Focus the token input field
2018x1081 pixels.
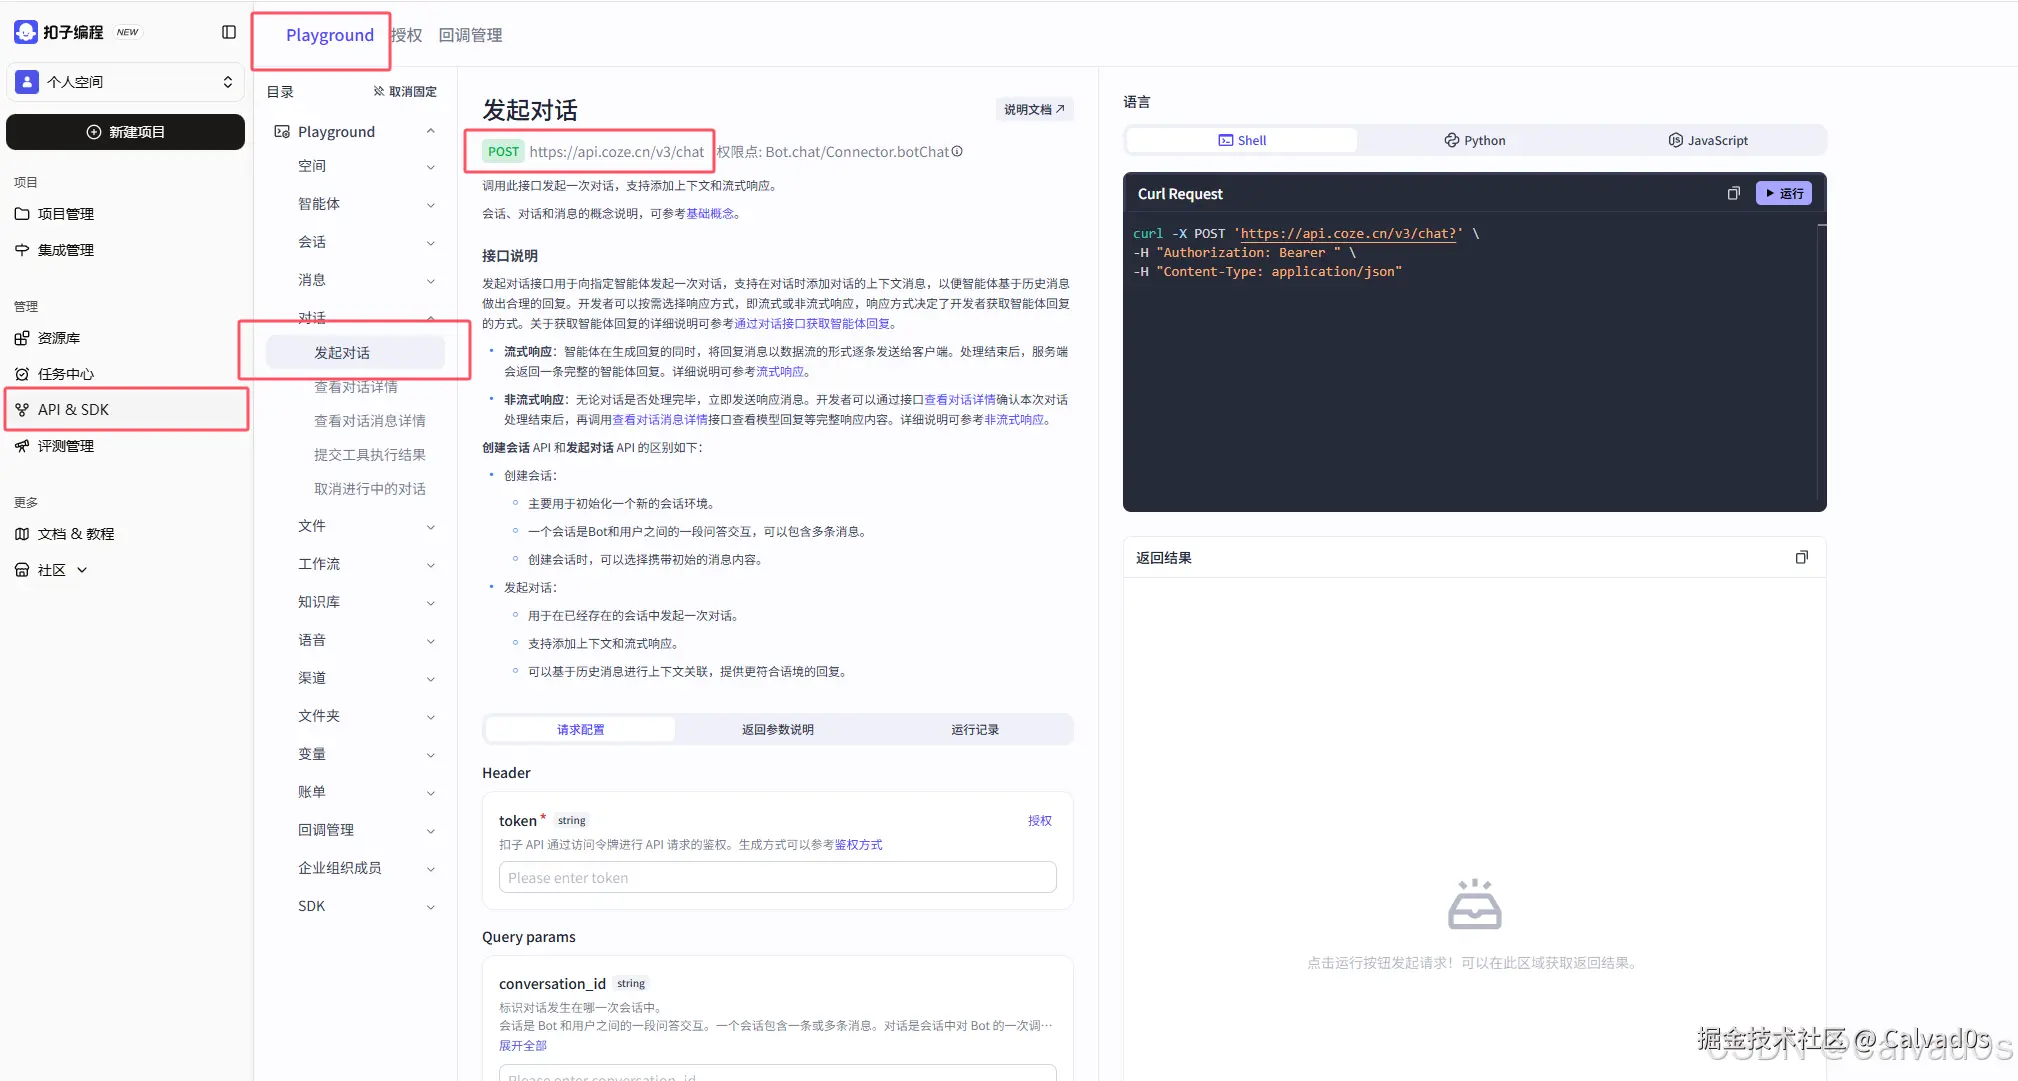coord(777,878)
